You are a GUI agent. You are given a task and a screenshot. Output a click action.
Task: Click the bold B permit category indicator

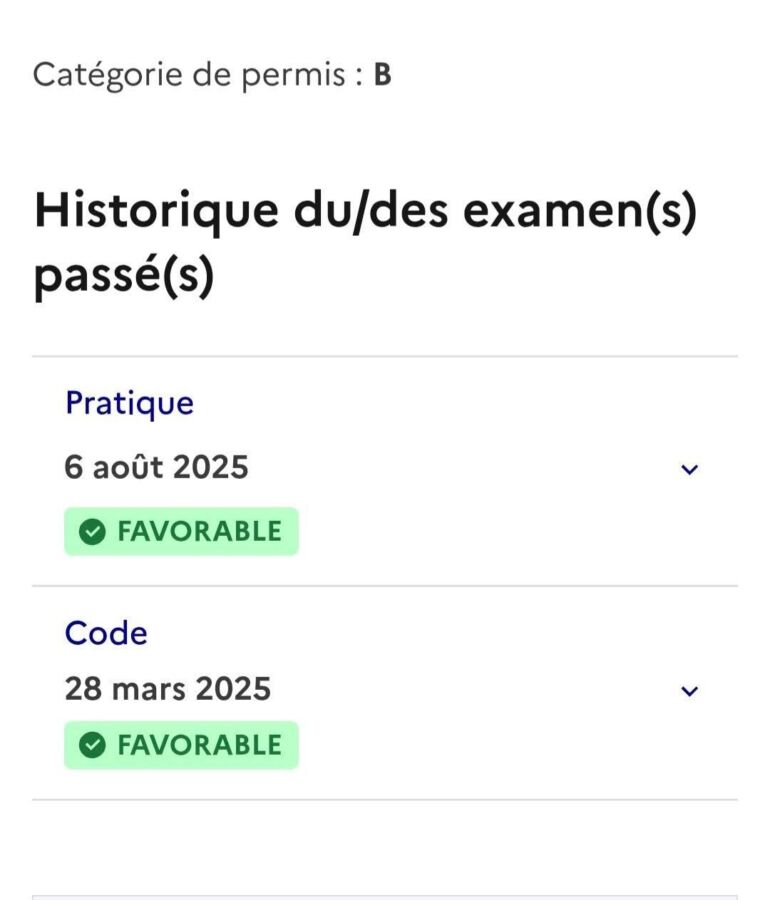[x=381, y=73]
